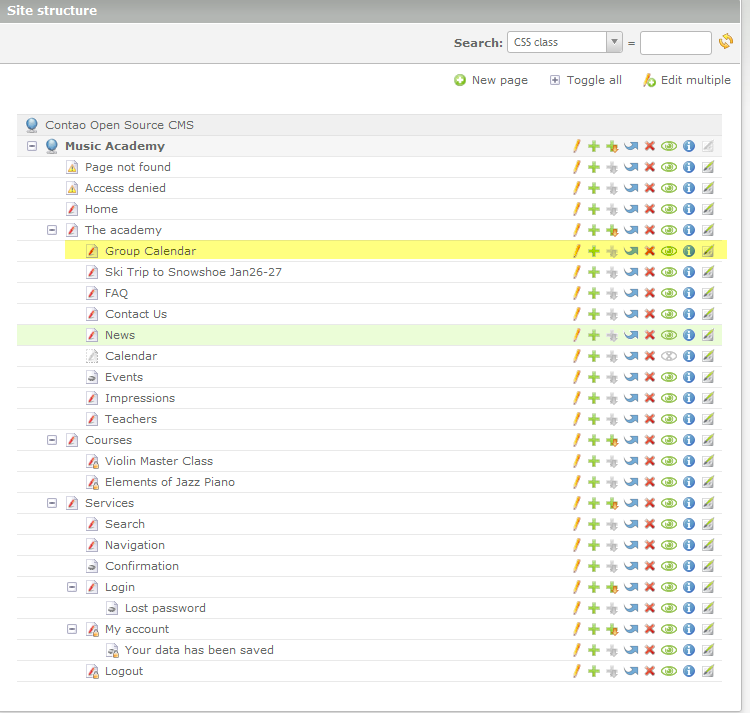Duplicate Courses page with its subpages
The width and height of the screenshot is (750, 713).
611,440
